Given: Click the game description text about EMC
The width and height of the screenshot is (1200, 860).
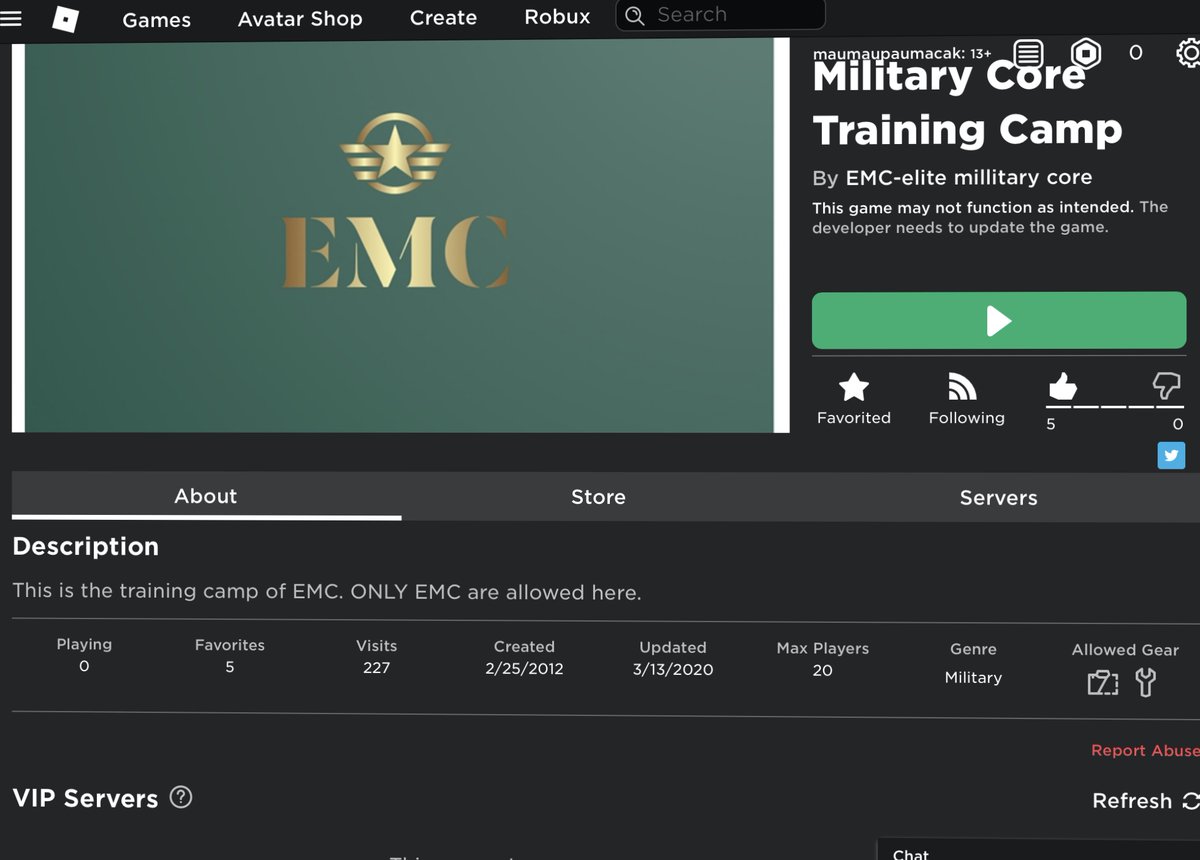Looking at the screenshot, I should [x=327, y=591].
